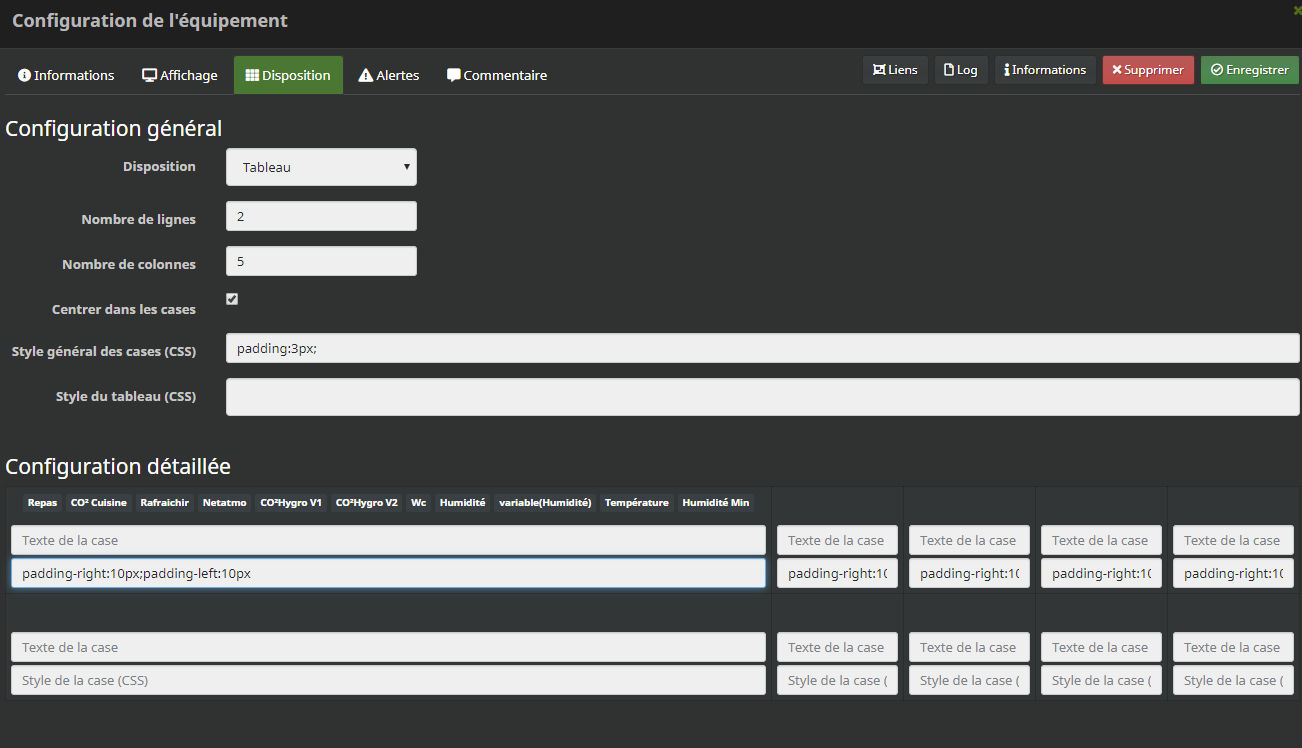Focus the Nombre de lignes field
The height and width of the screenshot is (748, 1302).
(x=321, y=216)
